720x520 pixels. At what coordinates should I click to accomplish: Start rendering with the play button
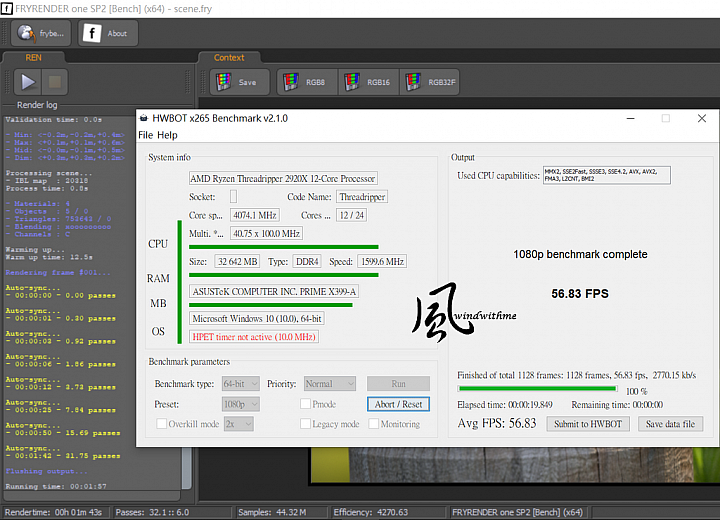tap(28, 82)
